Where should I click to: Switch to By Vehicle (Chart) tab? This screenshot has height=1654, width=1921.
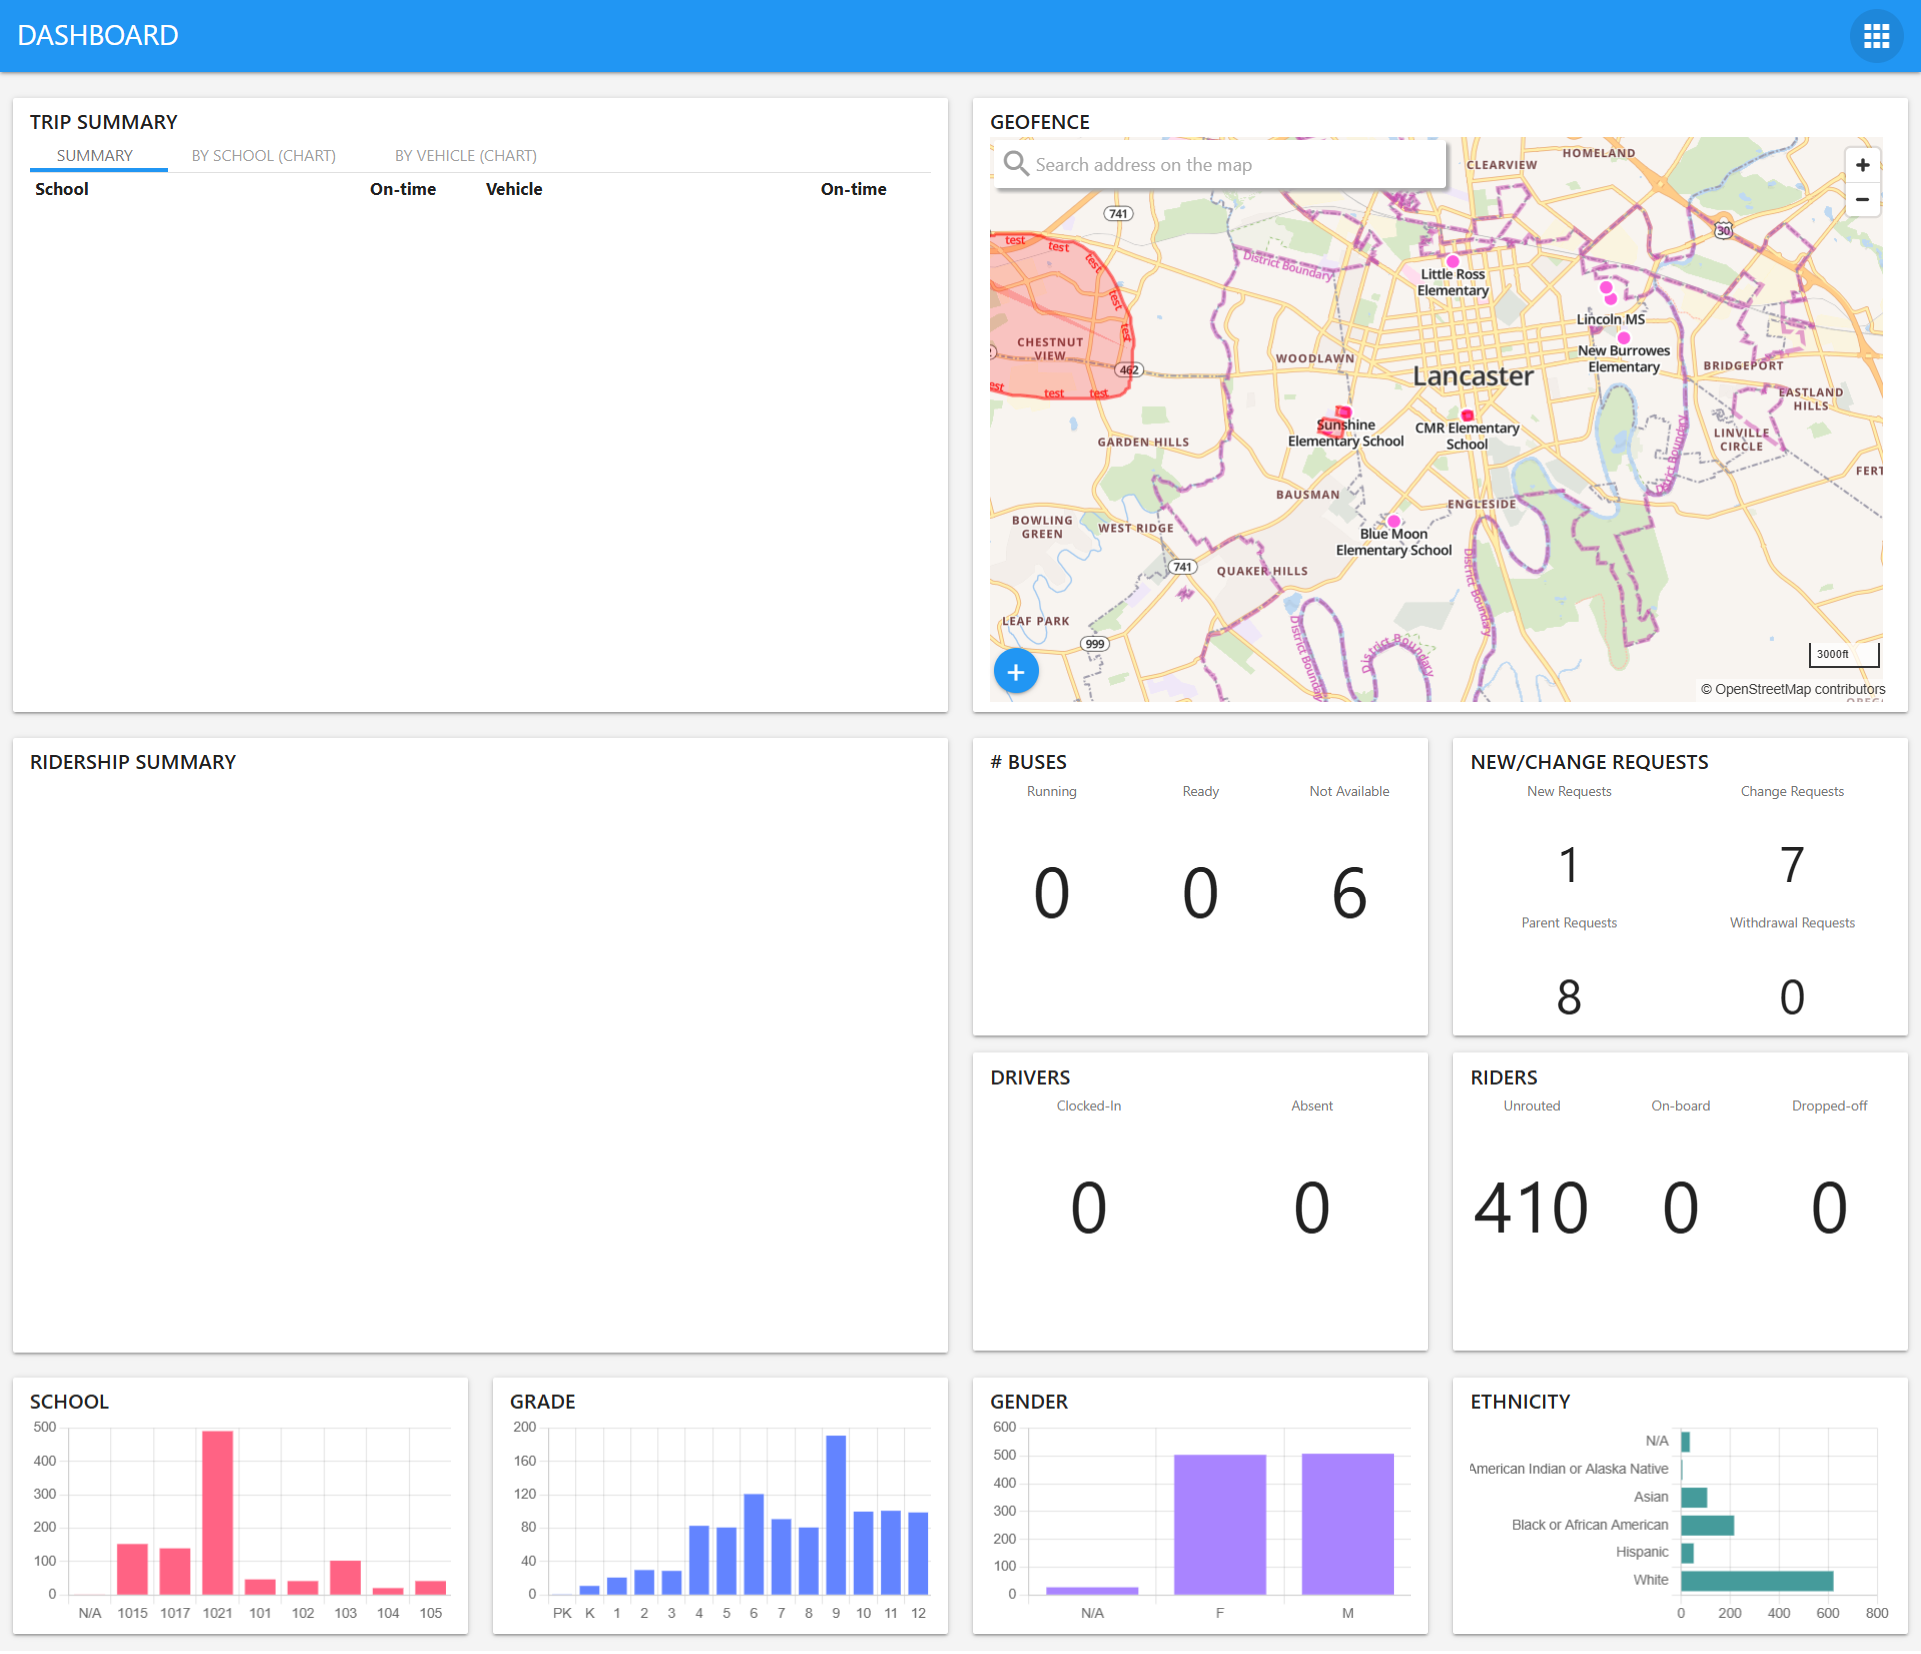coord(465,156)
